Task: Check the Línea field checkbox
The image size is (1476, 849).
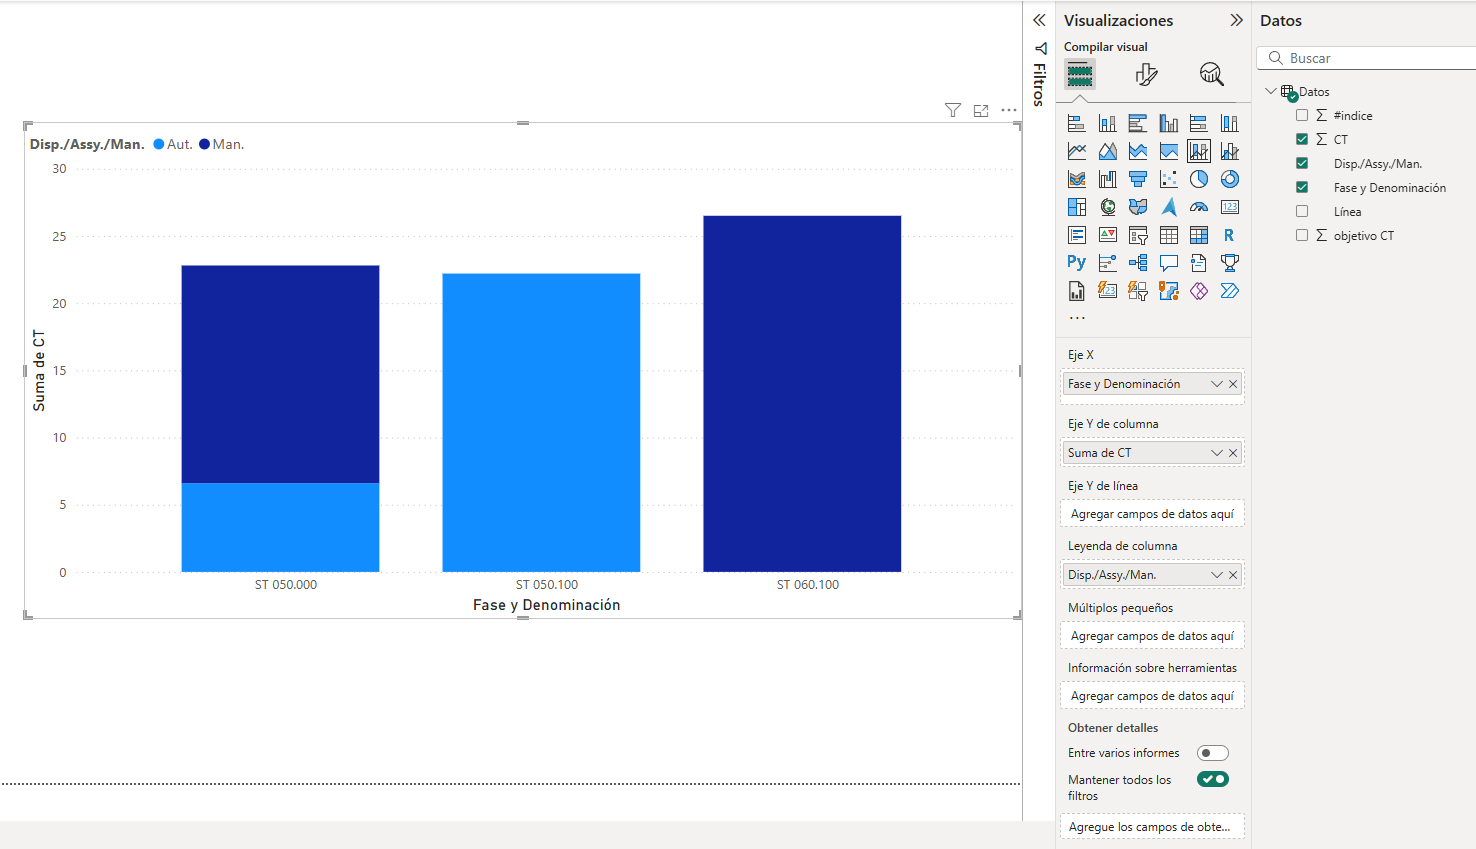Action: 1302,211
